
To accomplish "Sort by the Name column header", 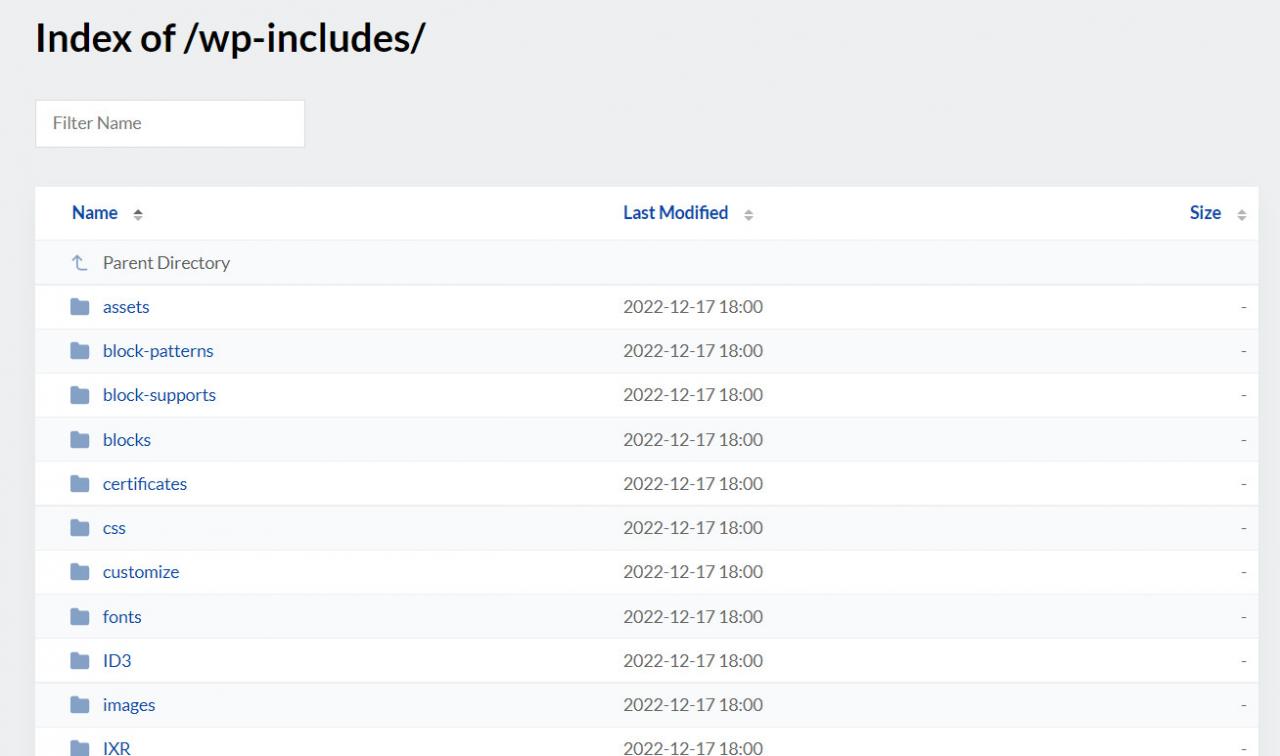I will (95, 213).
